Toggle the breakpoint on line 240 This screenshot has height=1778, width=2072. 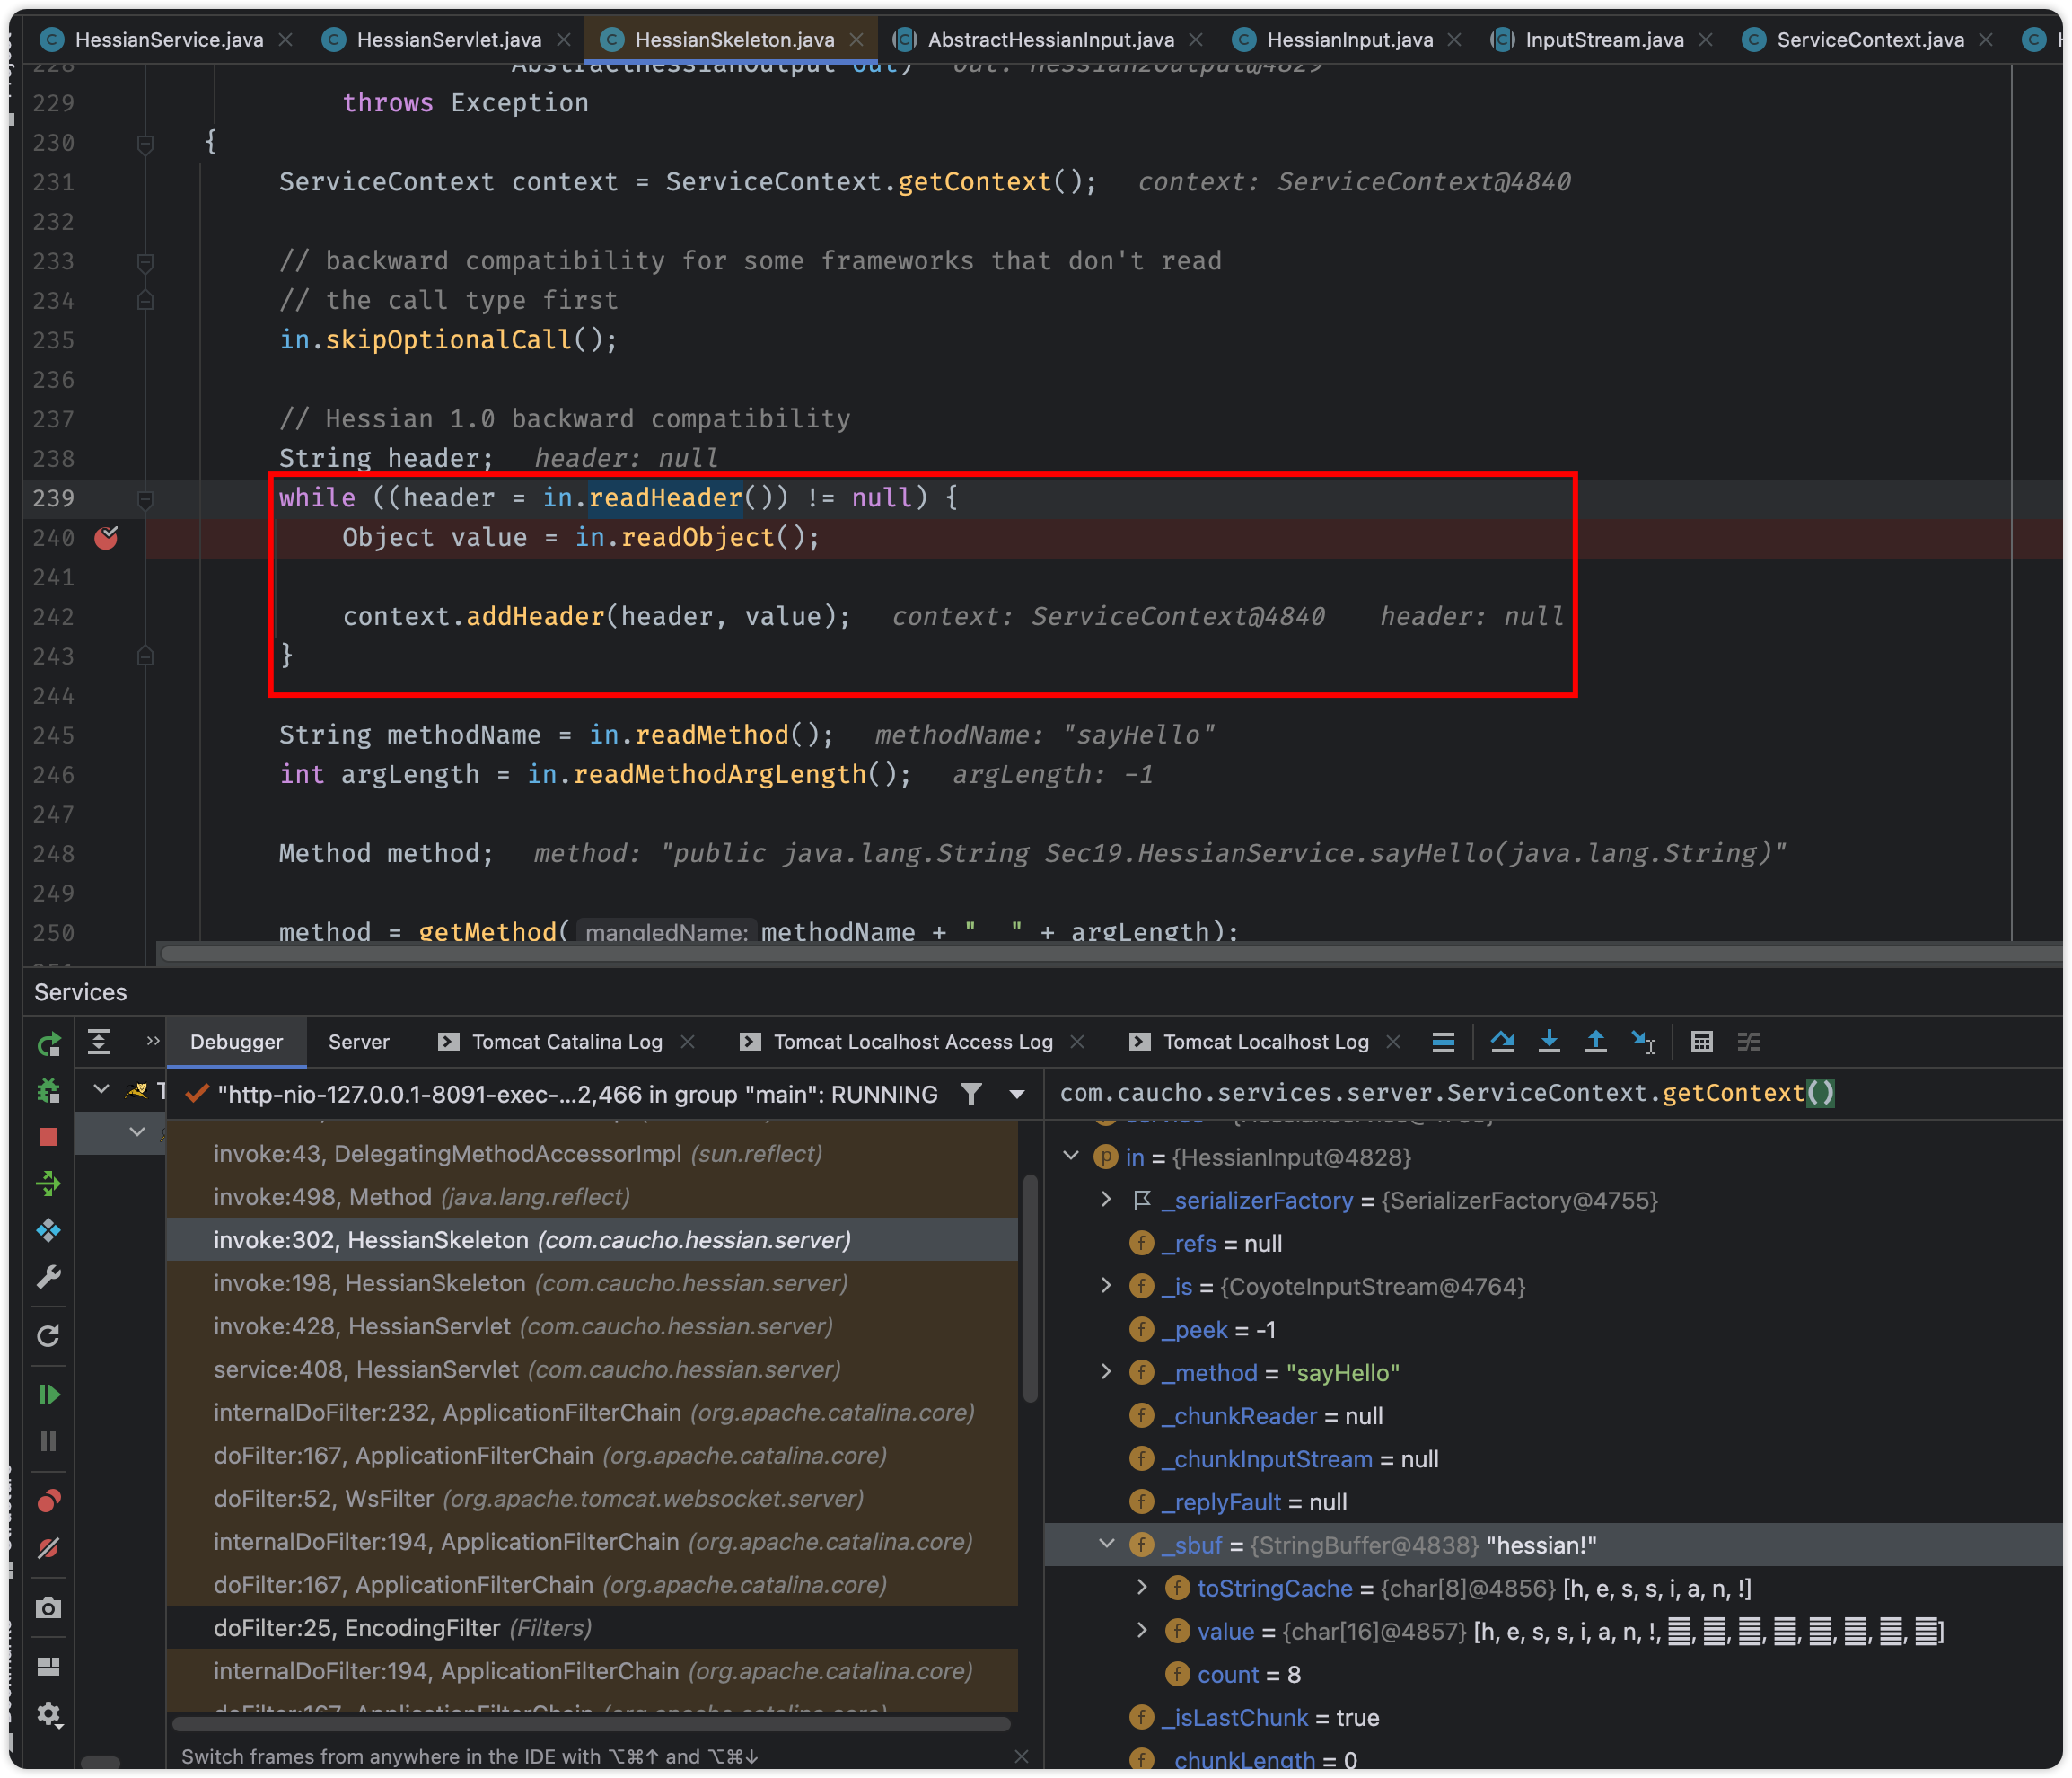106,538
